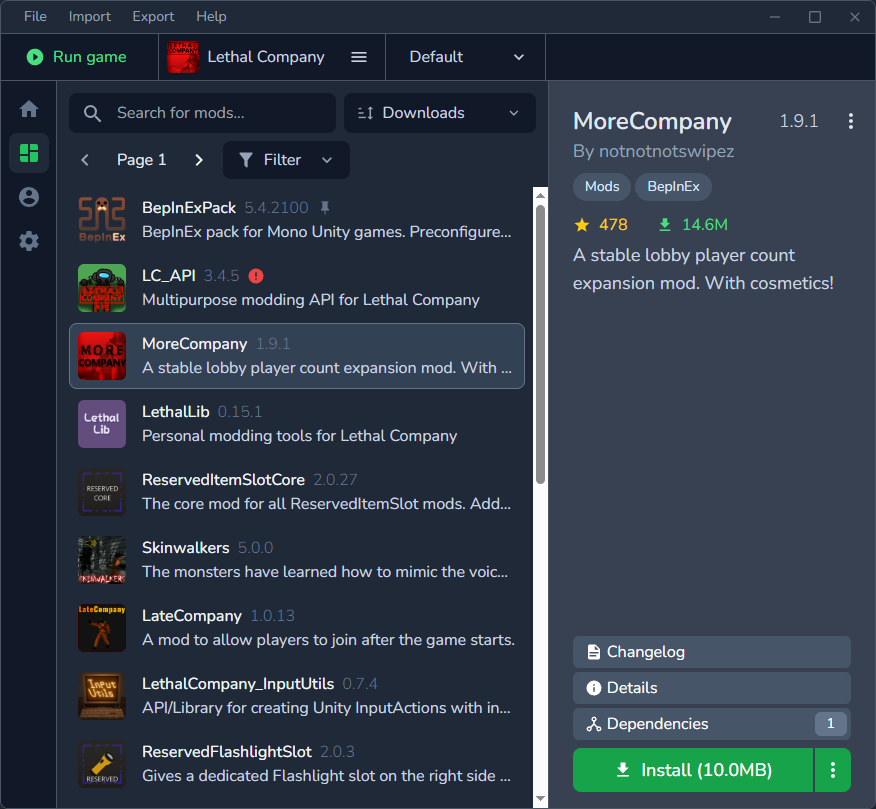Click the LateCompany mod thumbnail
The height and width of the screenshot is (809, 876).
[102, 628]
